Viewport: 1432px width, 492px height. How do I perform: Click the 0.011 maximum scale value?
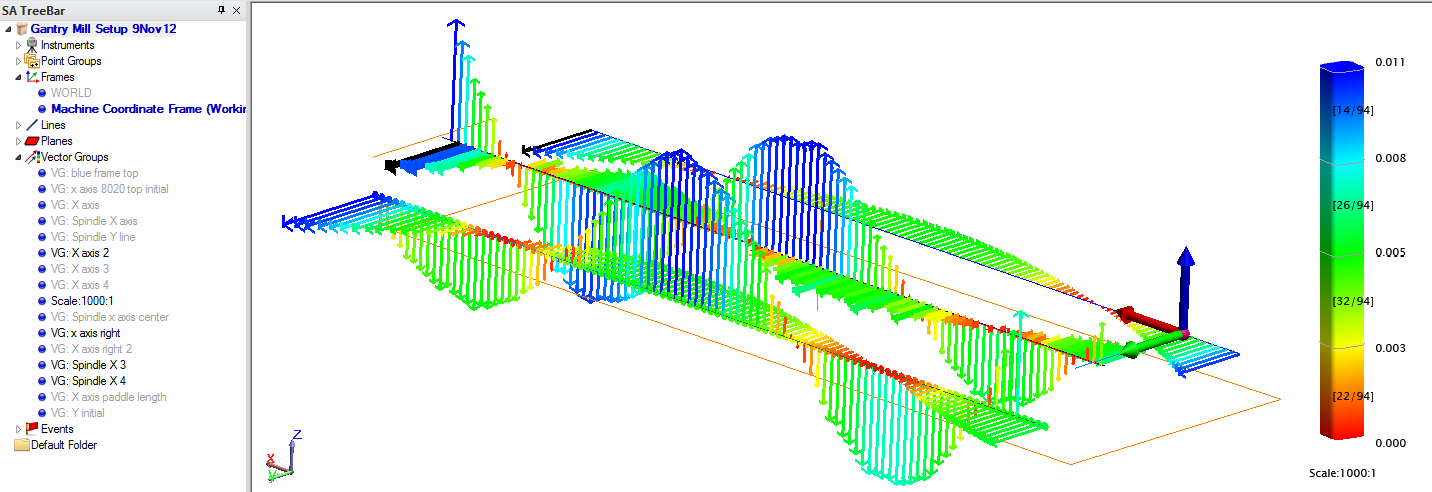coord(1391,62)
